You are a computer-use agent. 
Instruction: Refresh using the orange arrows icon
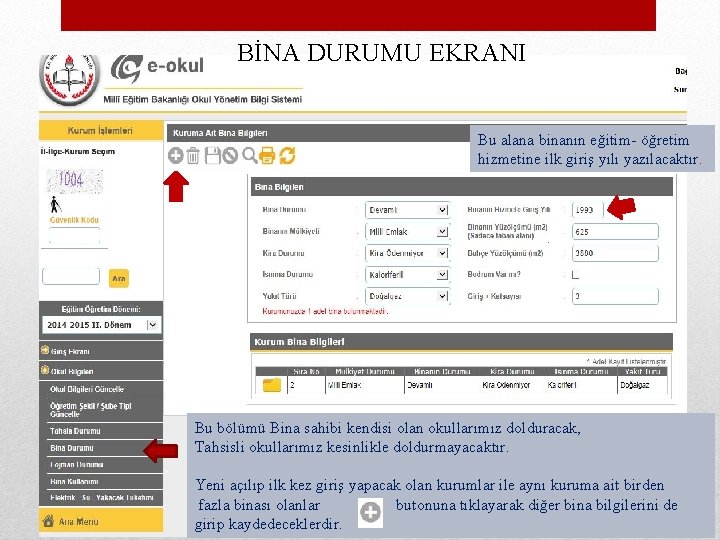[287, 156]
